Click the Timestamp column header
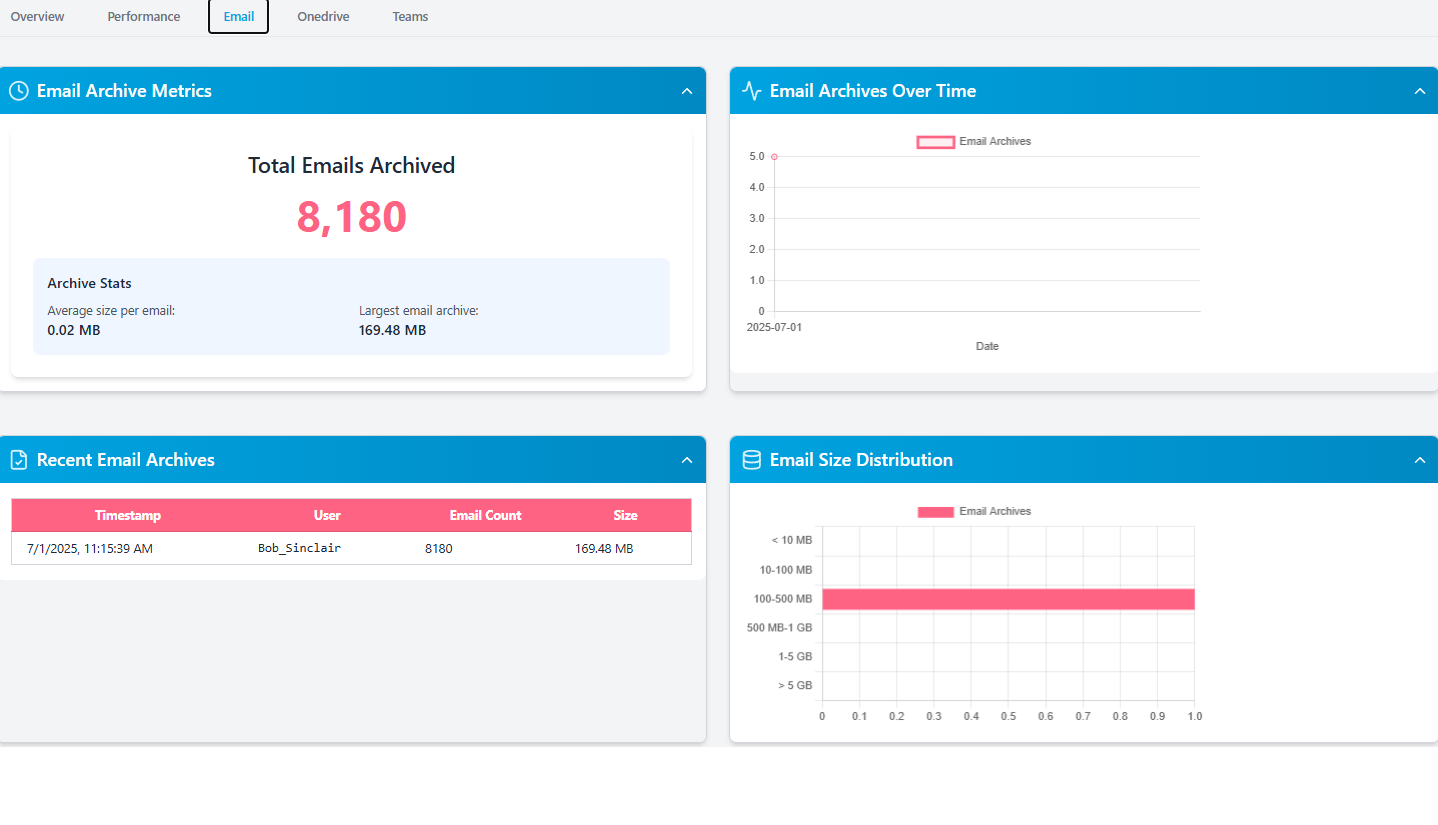The height and width of the screenshot is (825, 1438). tap(128, 516)
